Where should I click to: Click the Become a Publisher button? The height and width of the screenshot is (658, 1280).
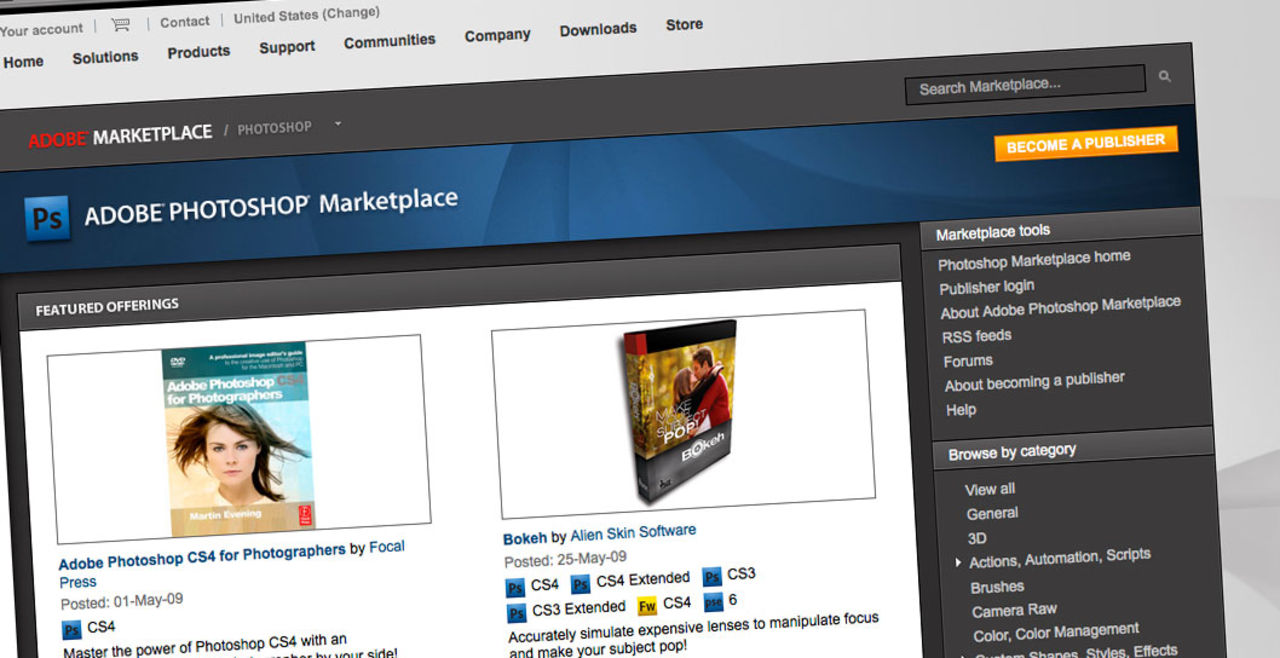point(1086,144)
